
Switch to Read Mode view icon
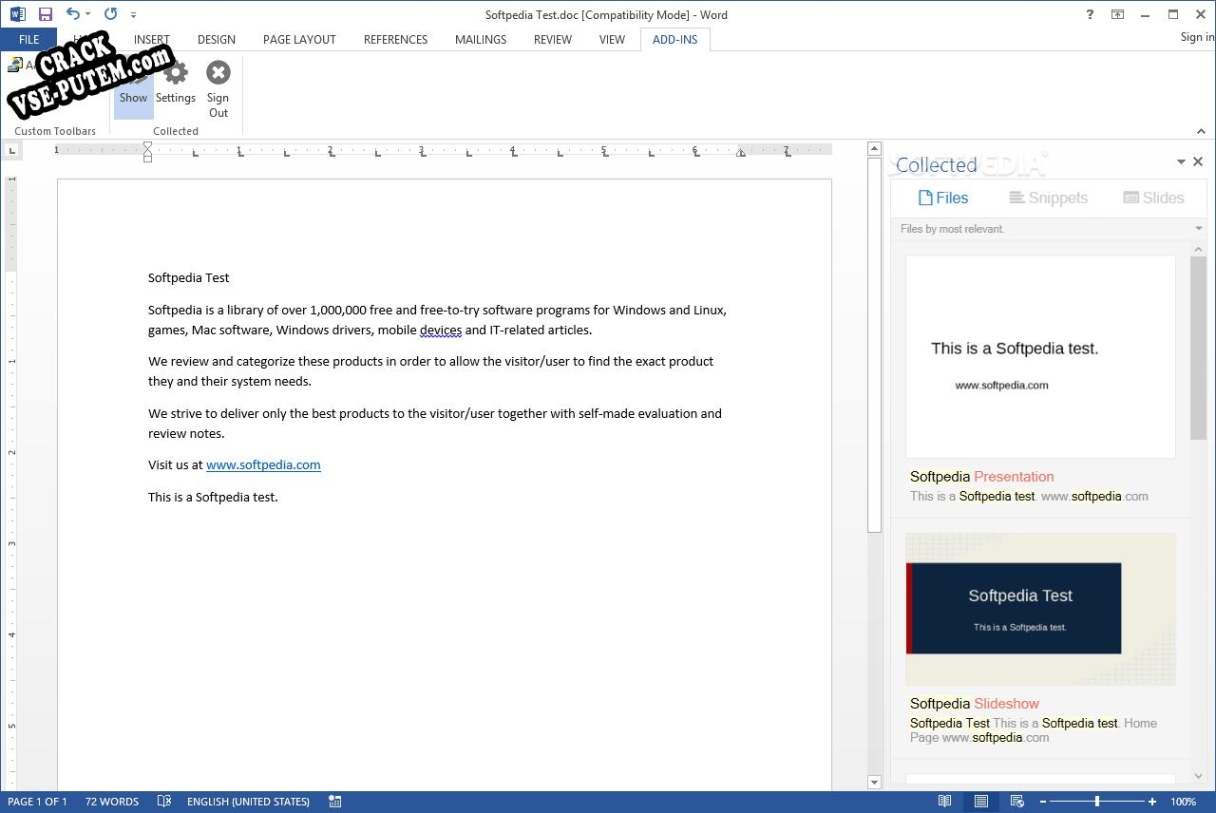[x=945, y=802]
